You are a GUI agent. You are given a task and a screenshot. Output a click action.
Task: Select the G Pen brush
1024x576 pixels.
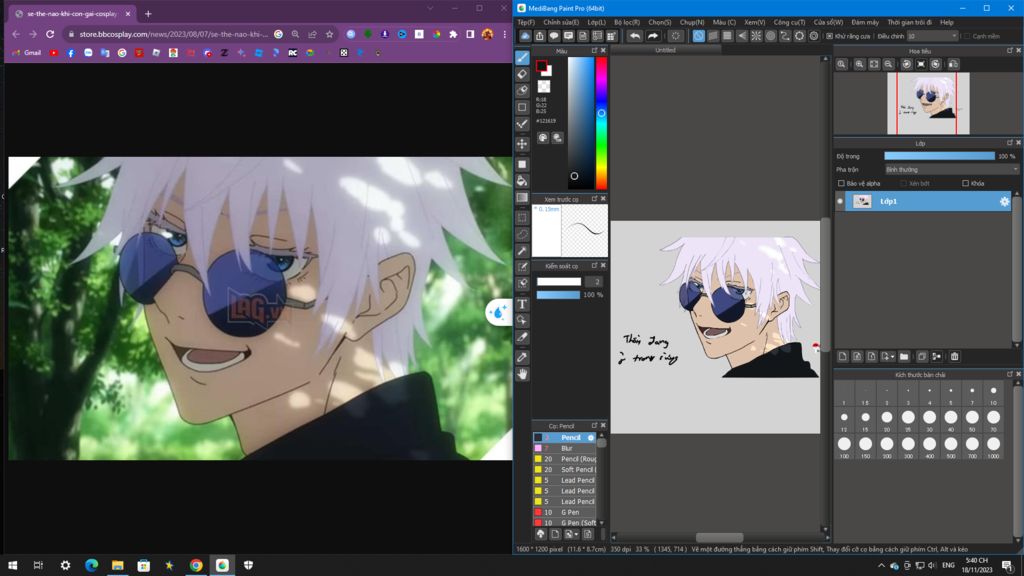(566, 513)
